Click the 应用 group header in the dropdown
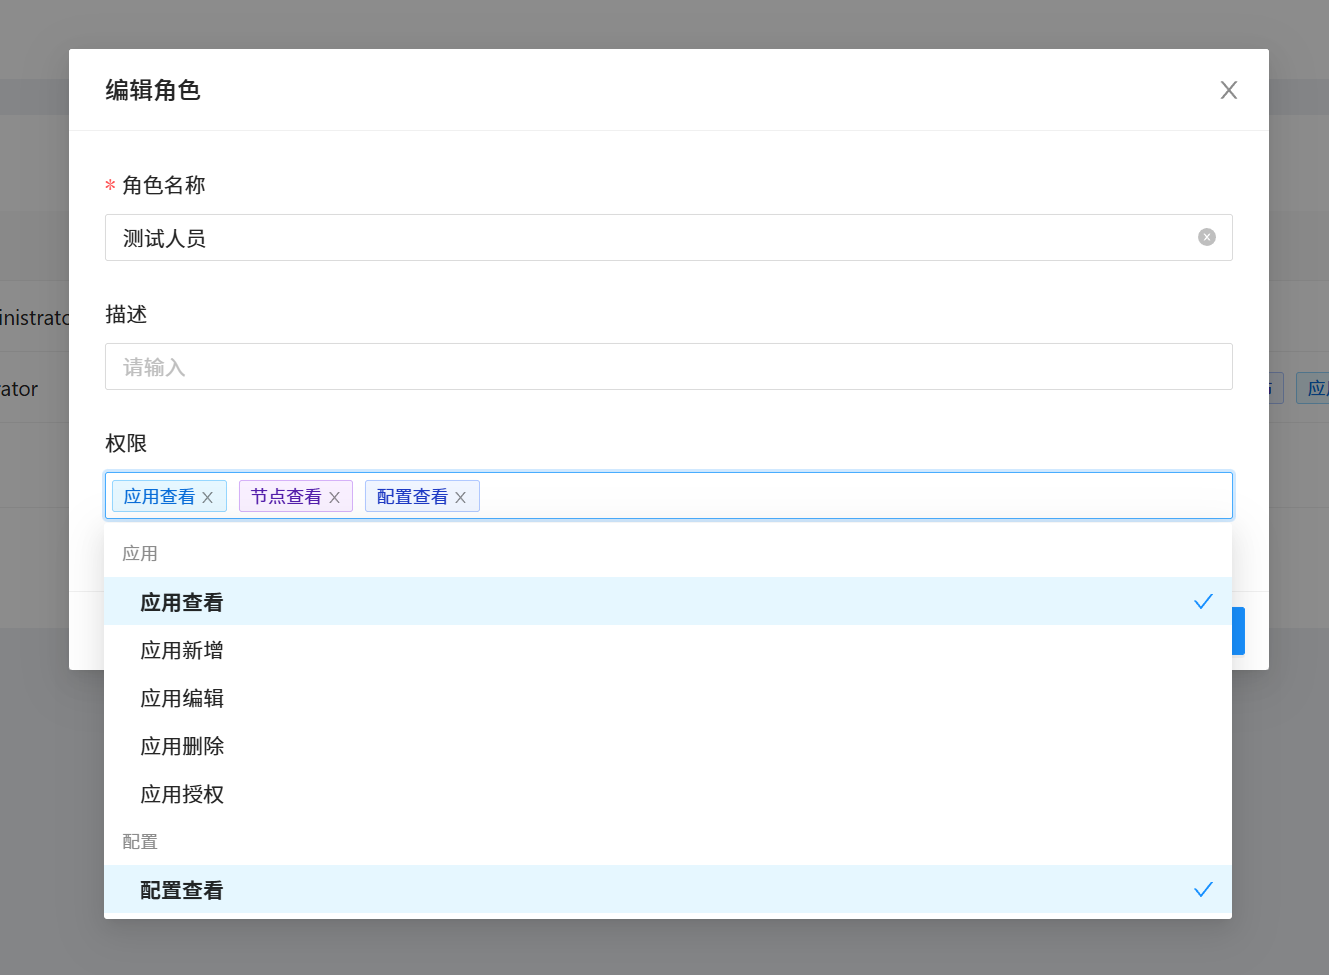 pos(140,553)
